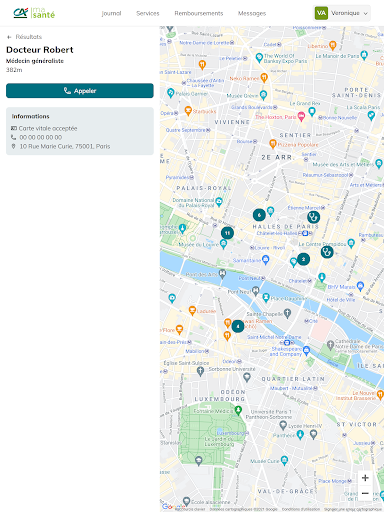This screenshot has width=384, height=512.
Task: Select stethoscope marker near Centre Pompidou
Action: click(327, 252)
